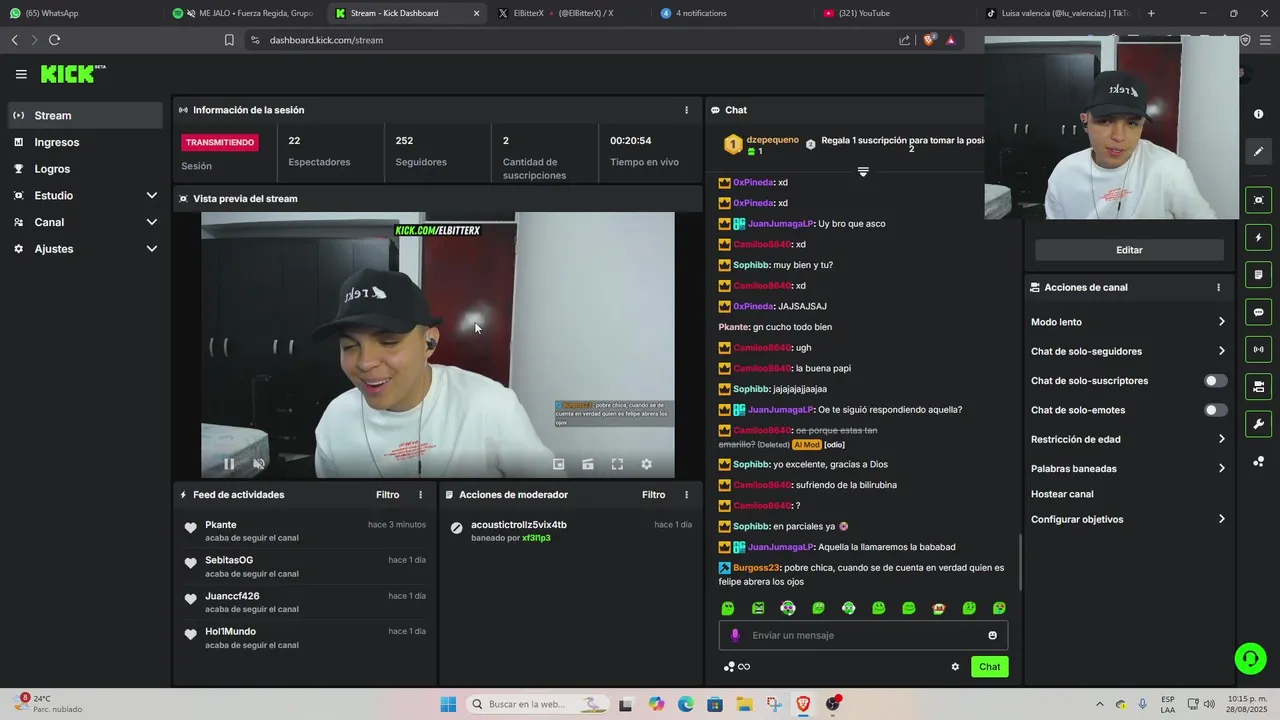
Task: Open the emoji picker in the chat message box
Action: [992, 635]
